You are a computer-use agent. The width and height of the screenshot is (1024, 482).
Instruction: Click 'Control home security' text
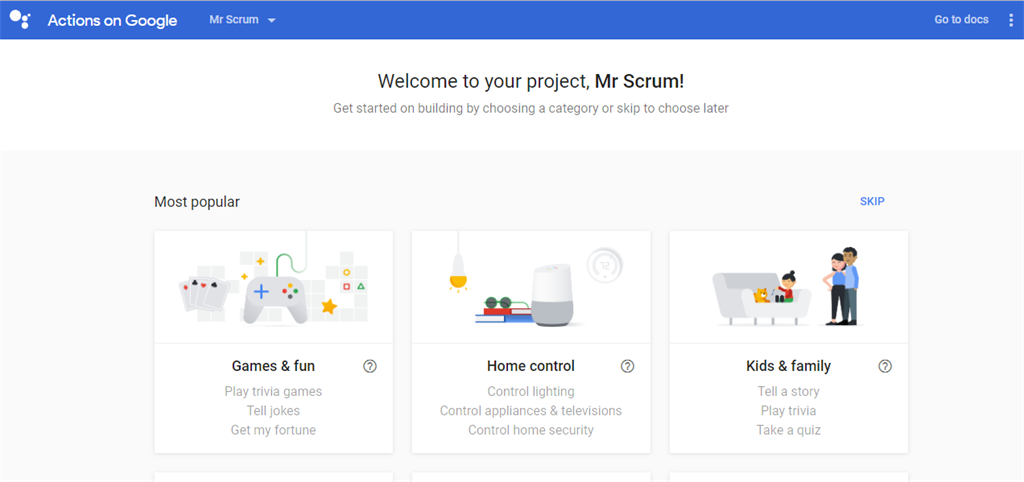point(531,430)
